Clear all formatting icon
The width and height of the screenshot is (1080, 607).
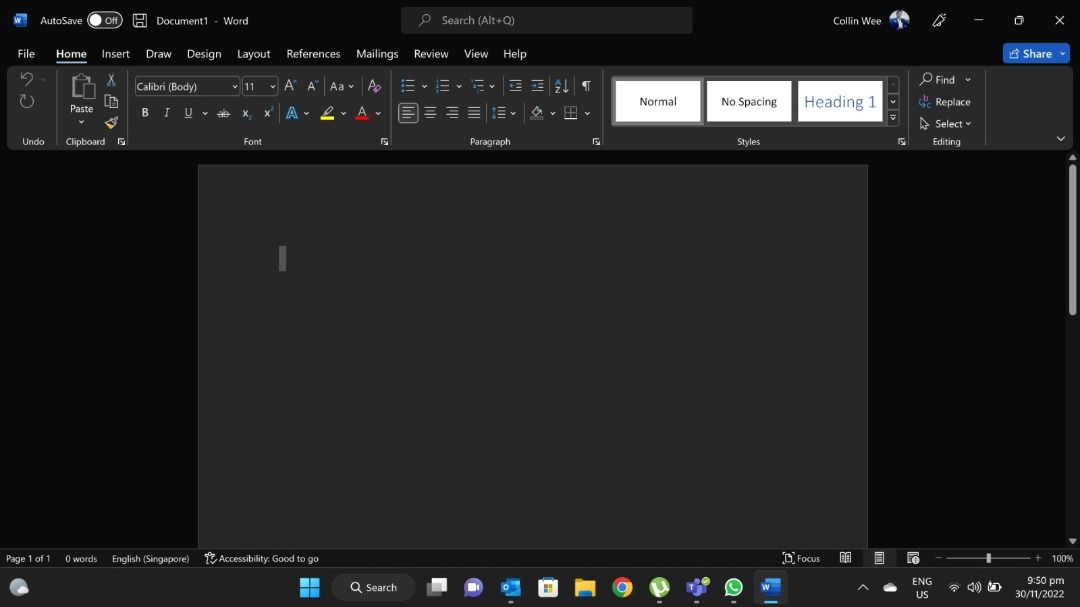[374, 85]
